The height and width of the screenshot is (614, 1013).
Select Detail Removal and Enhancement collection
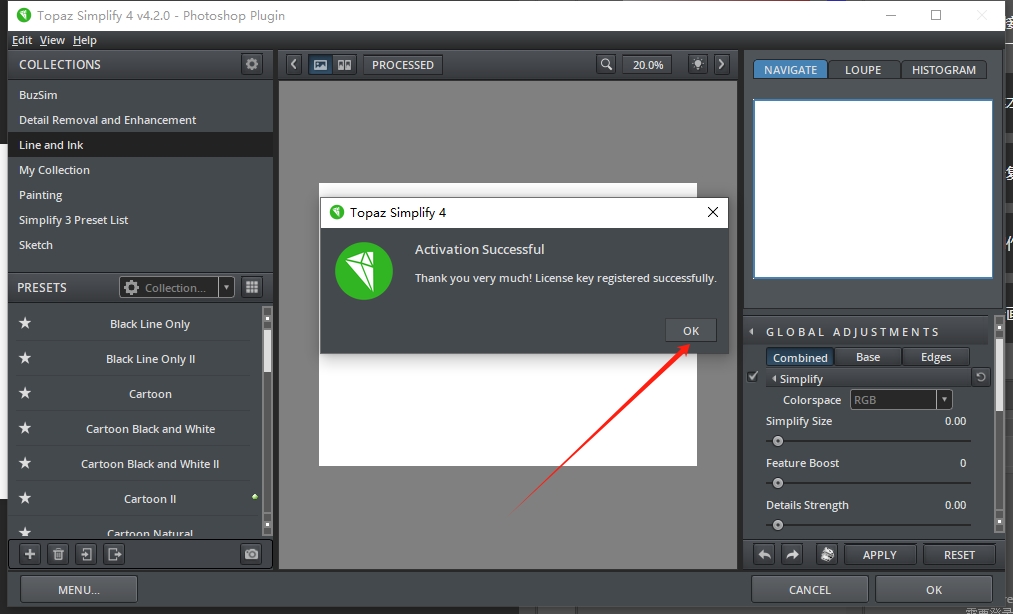140,120
